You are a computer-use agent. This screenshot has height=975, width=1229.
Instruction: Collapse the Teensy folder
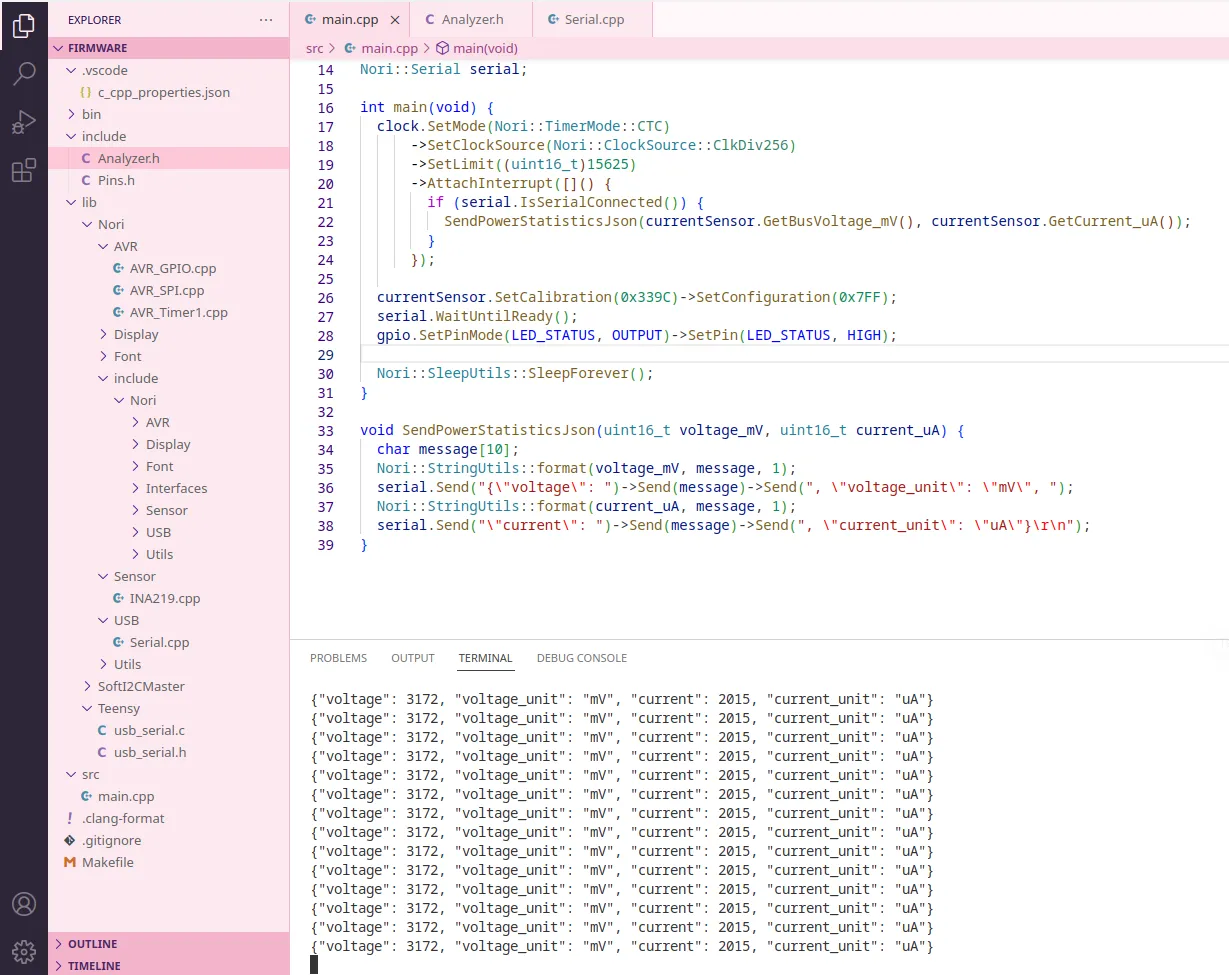click(118, 708)
